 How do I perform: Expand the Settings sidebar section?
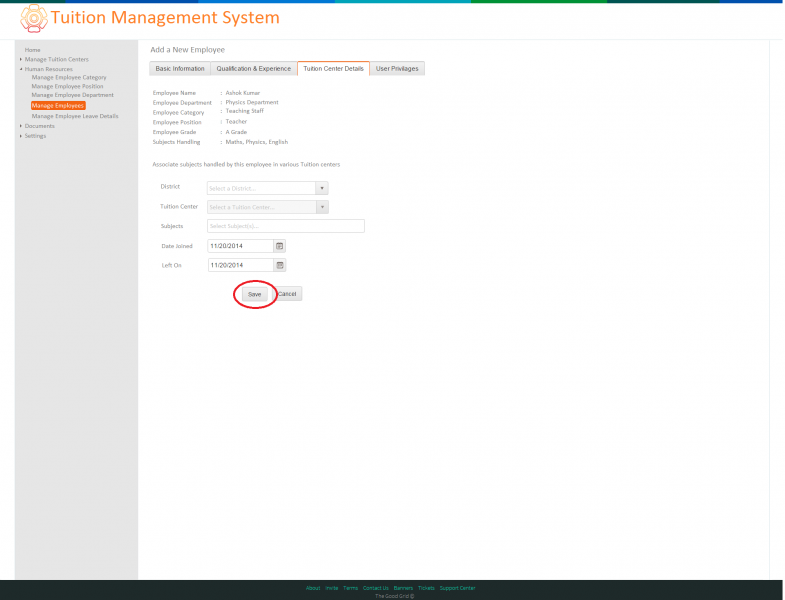(x=21, y=136)
